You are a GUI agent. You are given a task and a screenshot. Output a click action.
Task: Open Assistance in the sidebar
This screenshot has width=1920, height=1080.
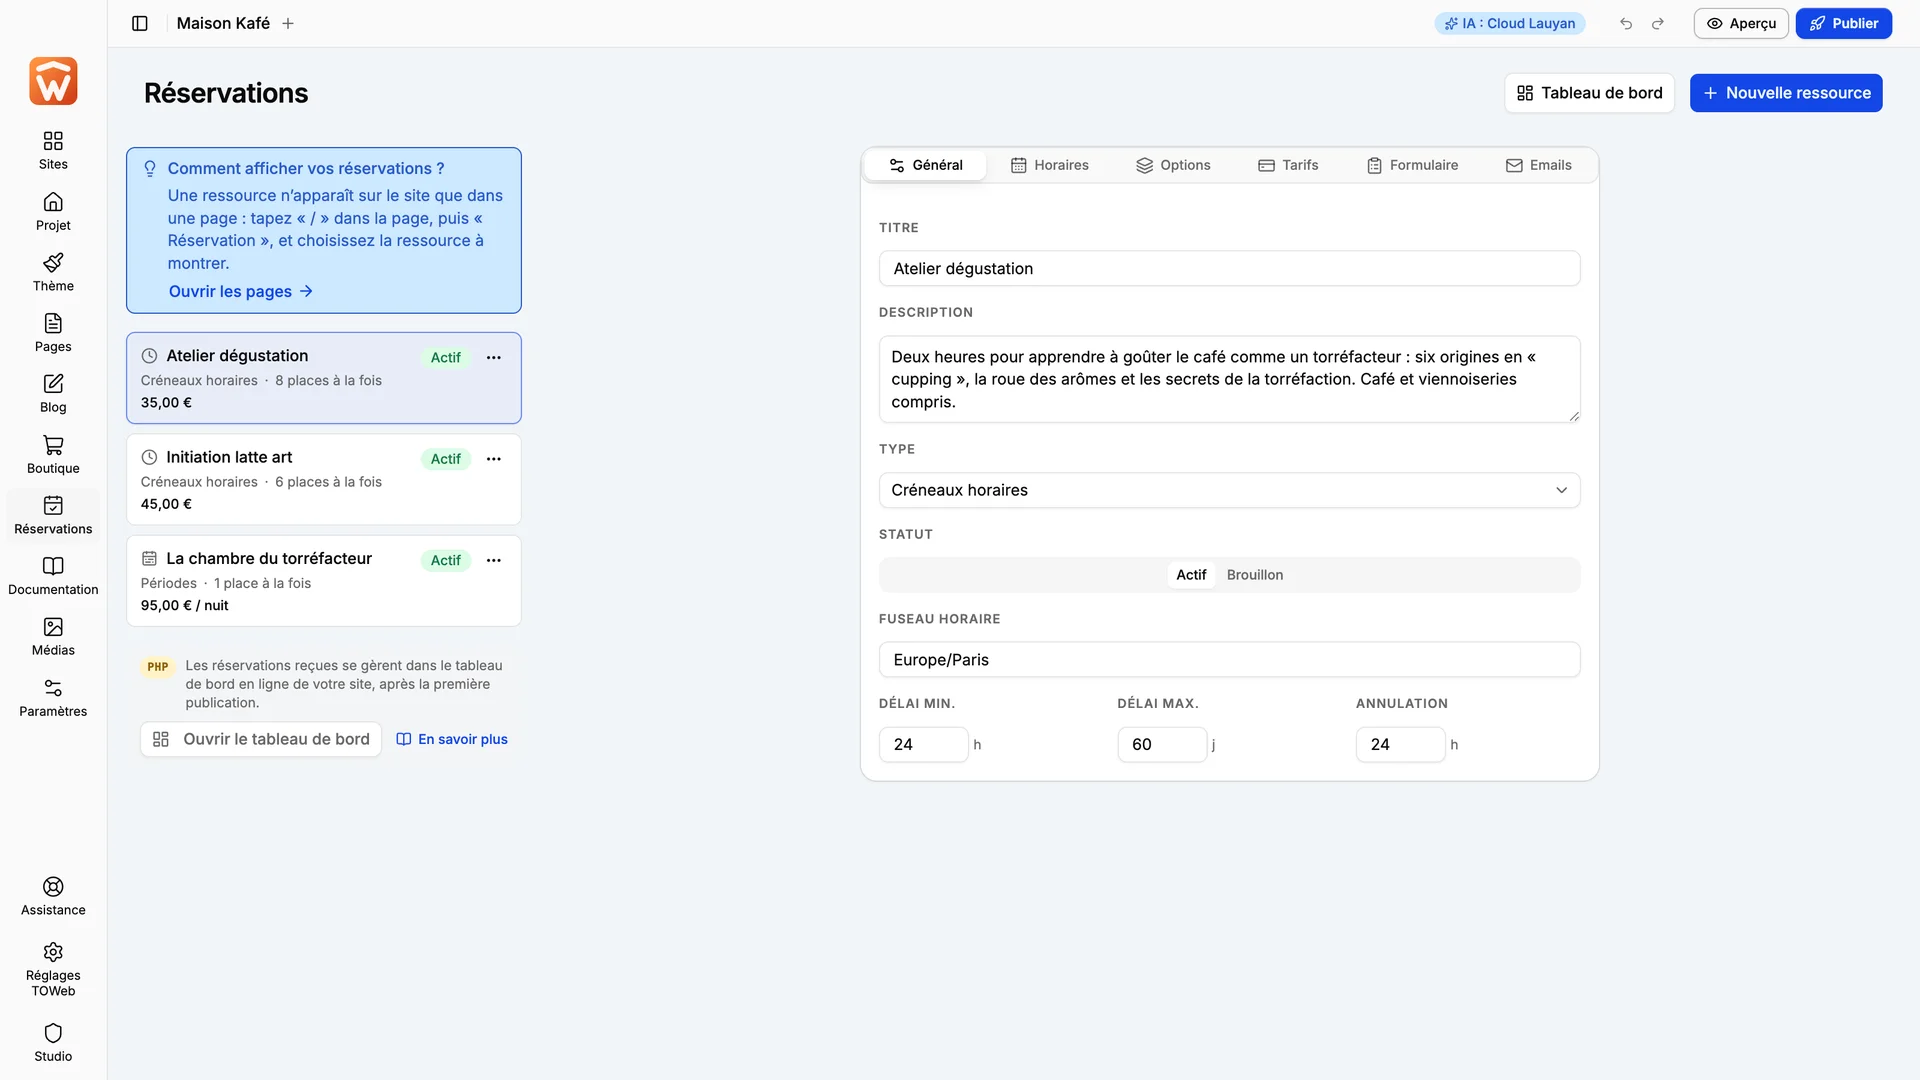[53, 897]
